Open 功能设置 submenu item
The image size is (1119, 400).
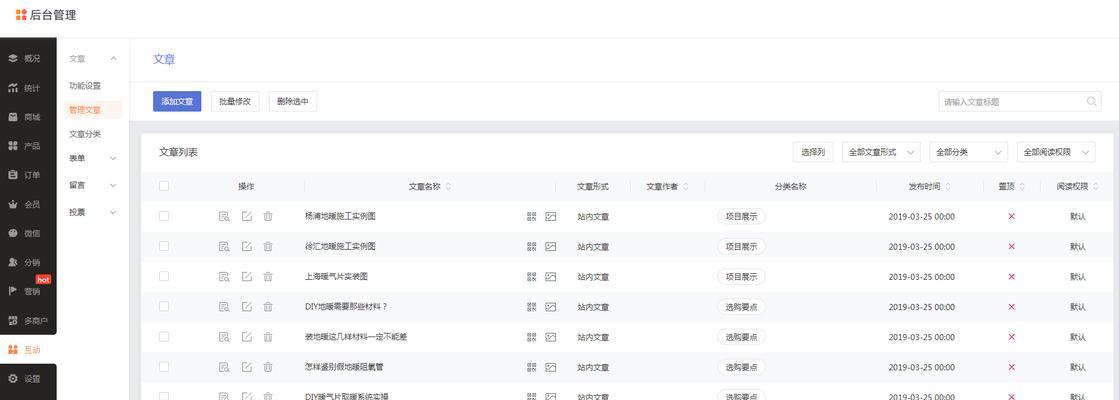(x=85, y=86)
